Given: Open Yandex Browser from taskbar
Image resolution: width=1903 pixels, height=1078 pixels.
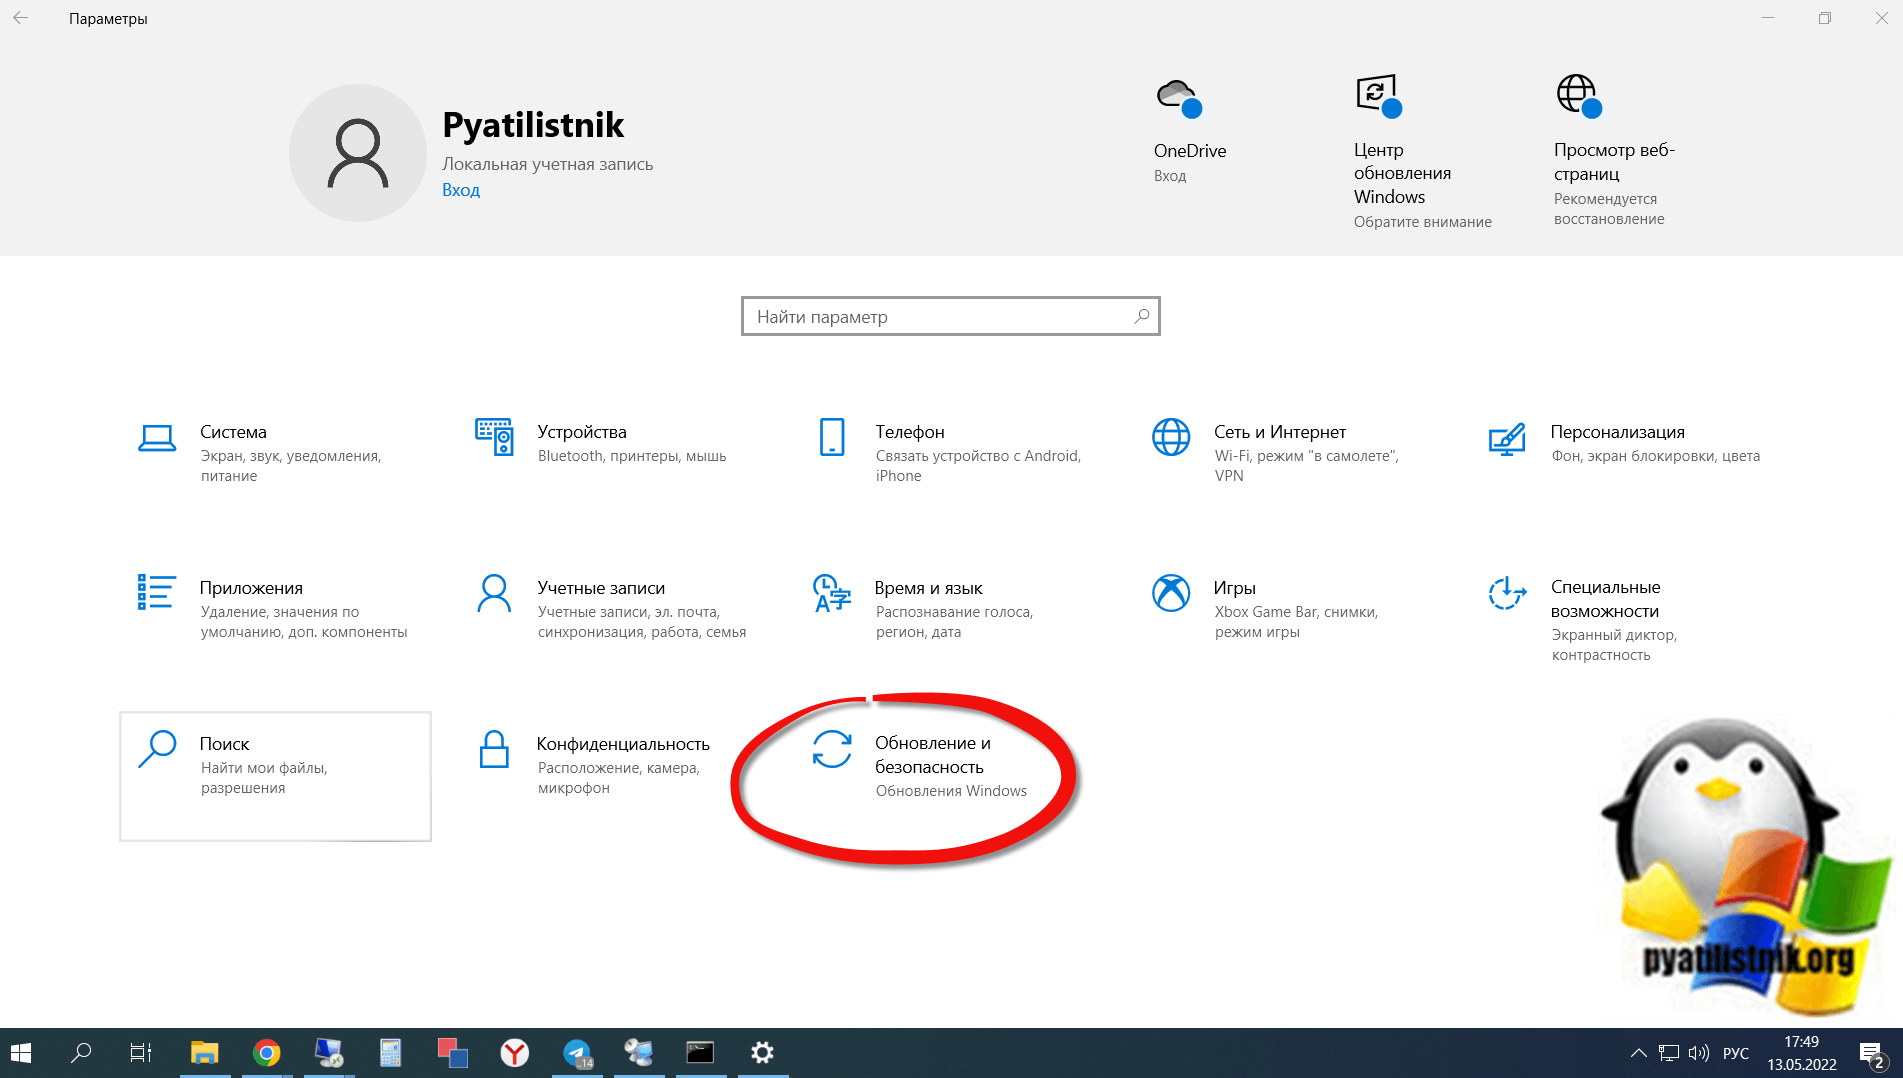Looking at the screenshot, I should (x=514, y=1053).
